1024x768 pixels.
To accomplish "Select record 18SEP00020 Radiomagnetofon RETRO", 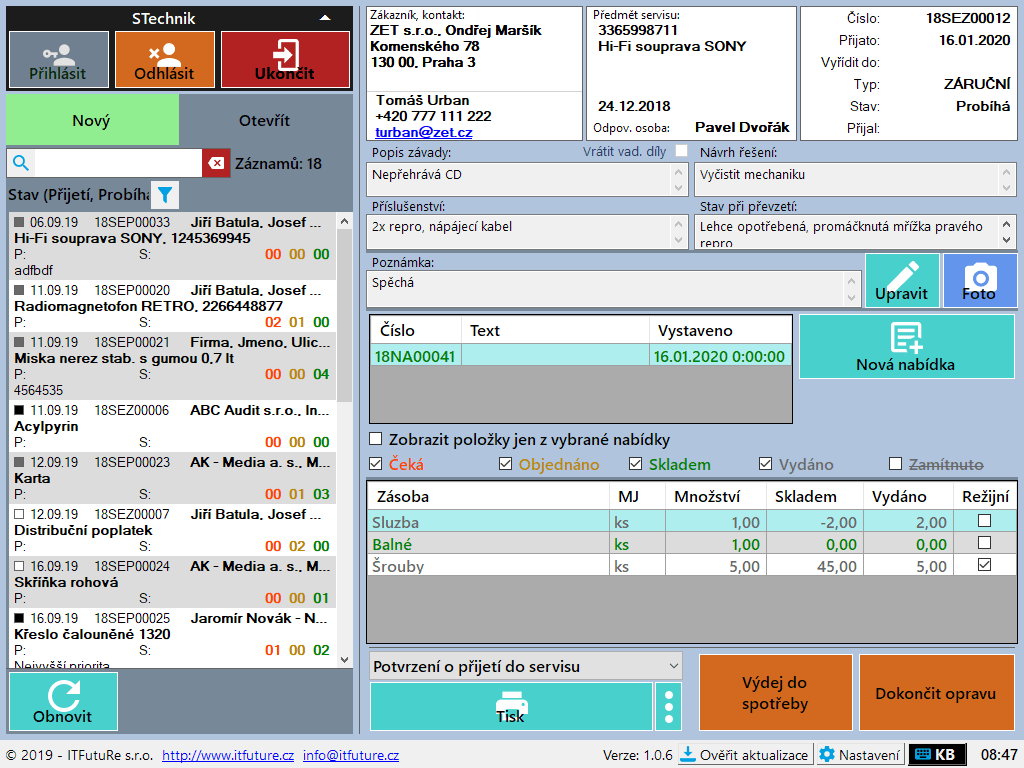I will [x=172, y=306].
